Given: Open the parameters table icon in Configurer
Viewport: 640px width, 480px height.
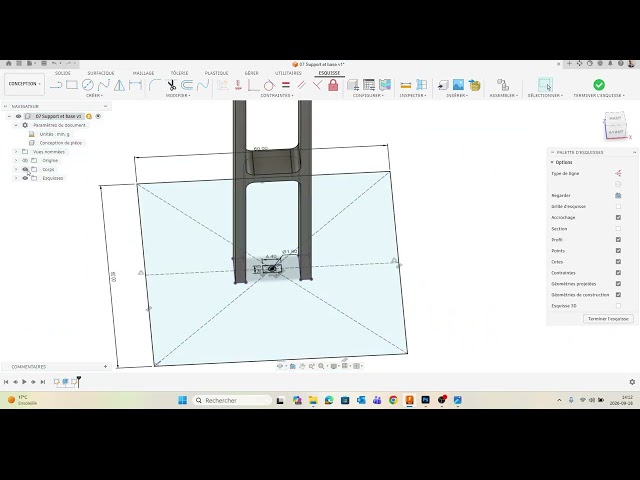Looking at the screenshot, I should [369, 85].
